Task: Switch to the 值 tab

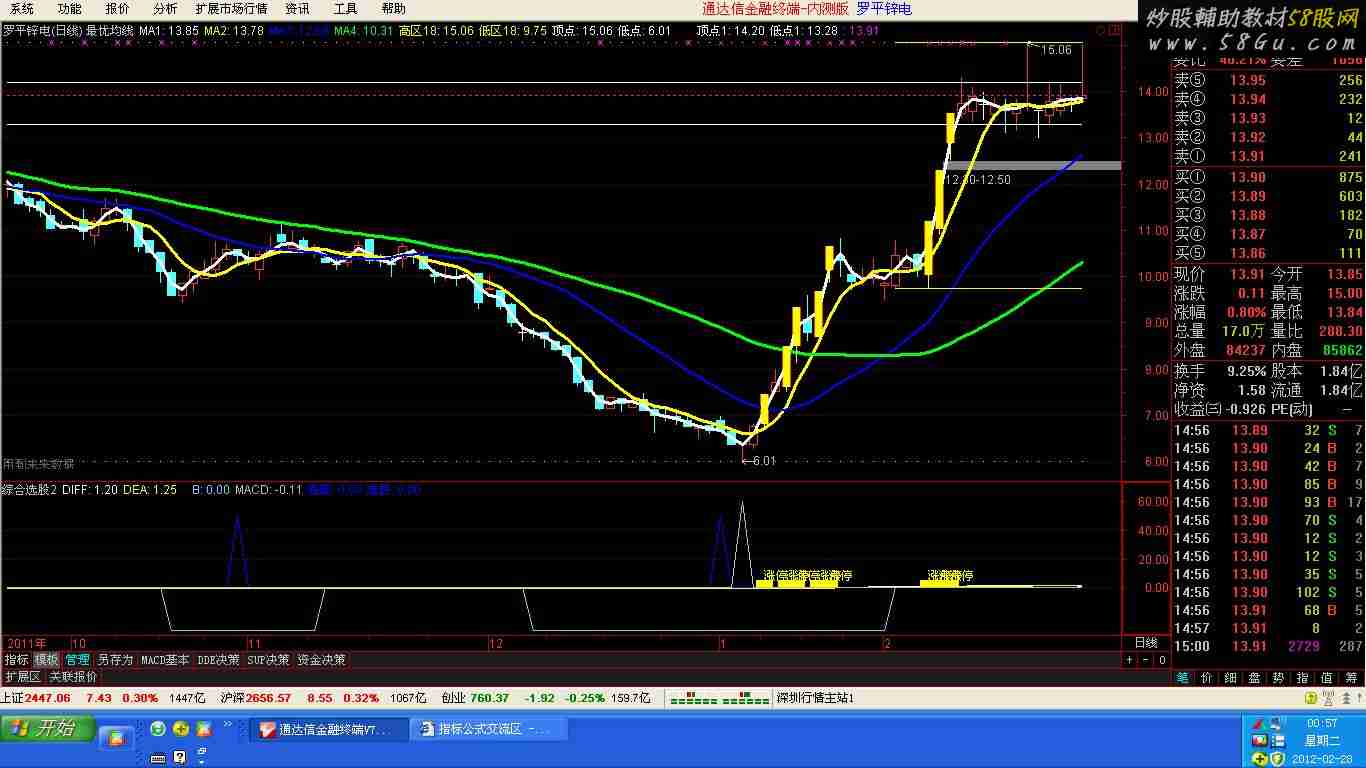Action: (x=1327, y=678)
